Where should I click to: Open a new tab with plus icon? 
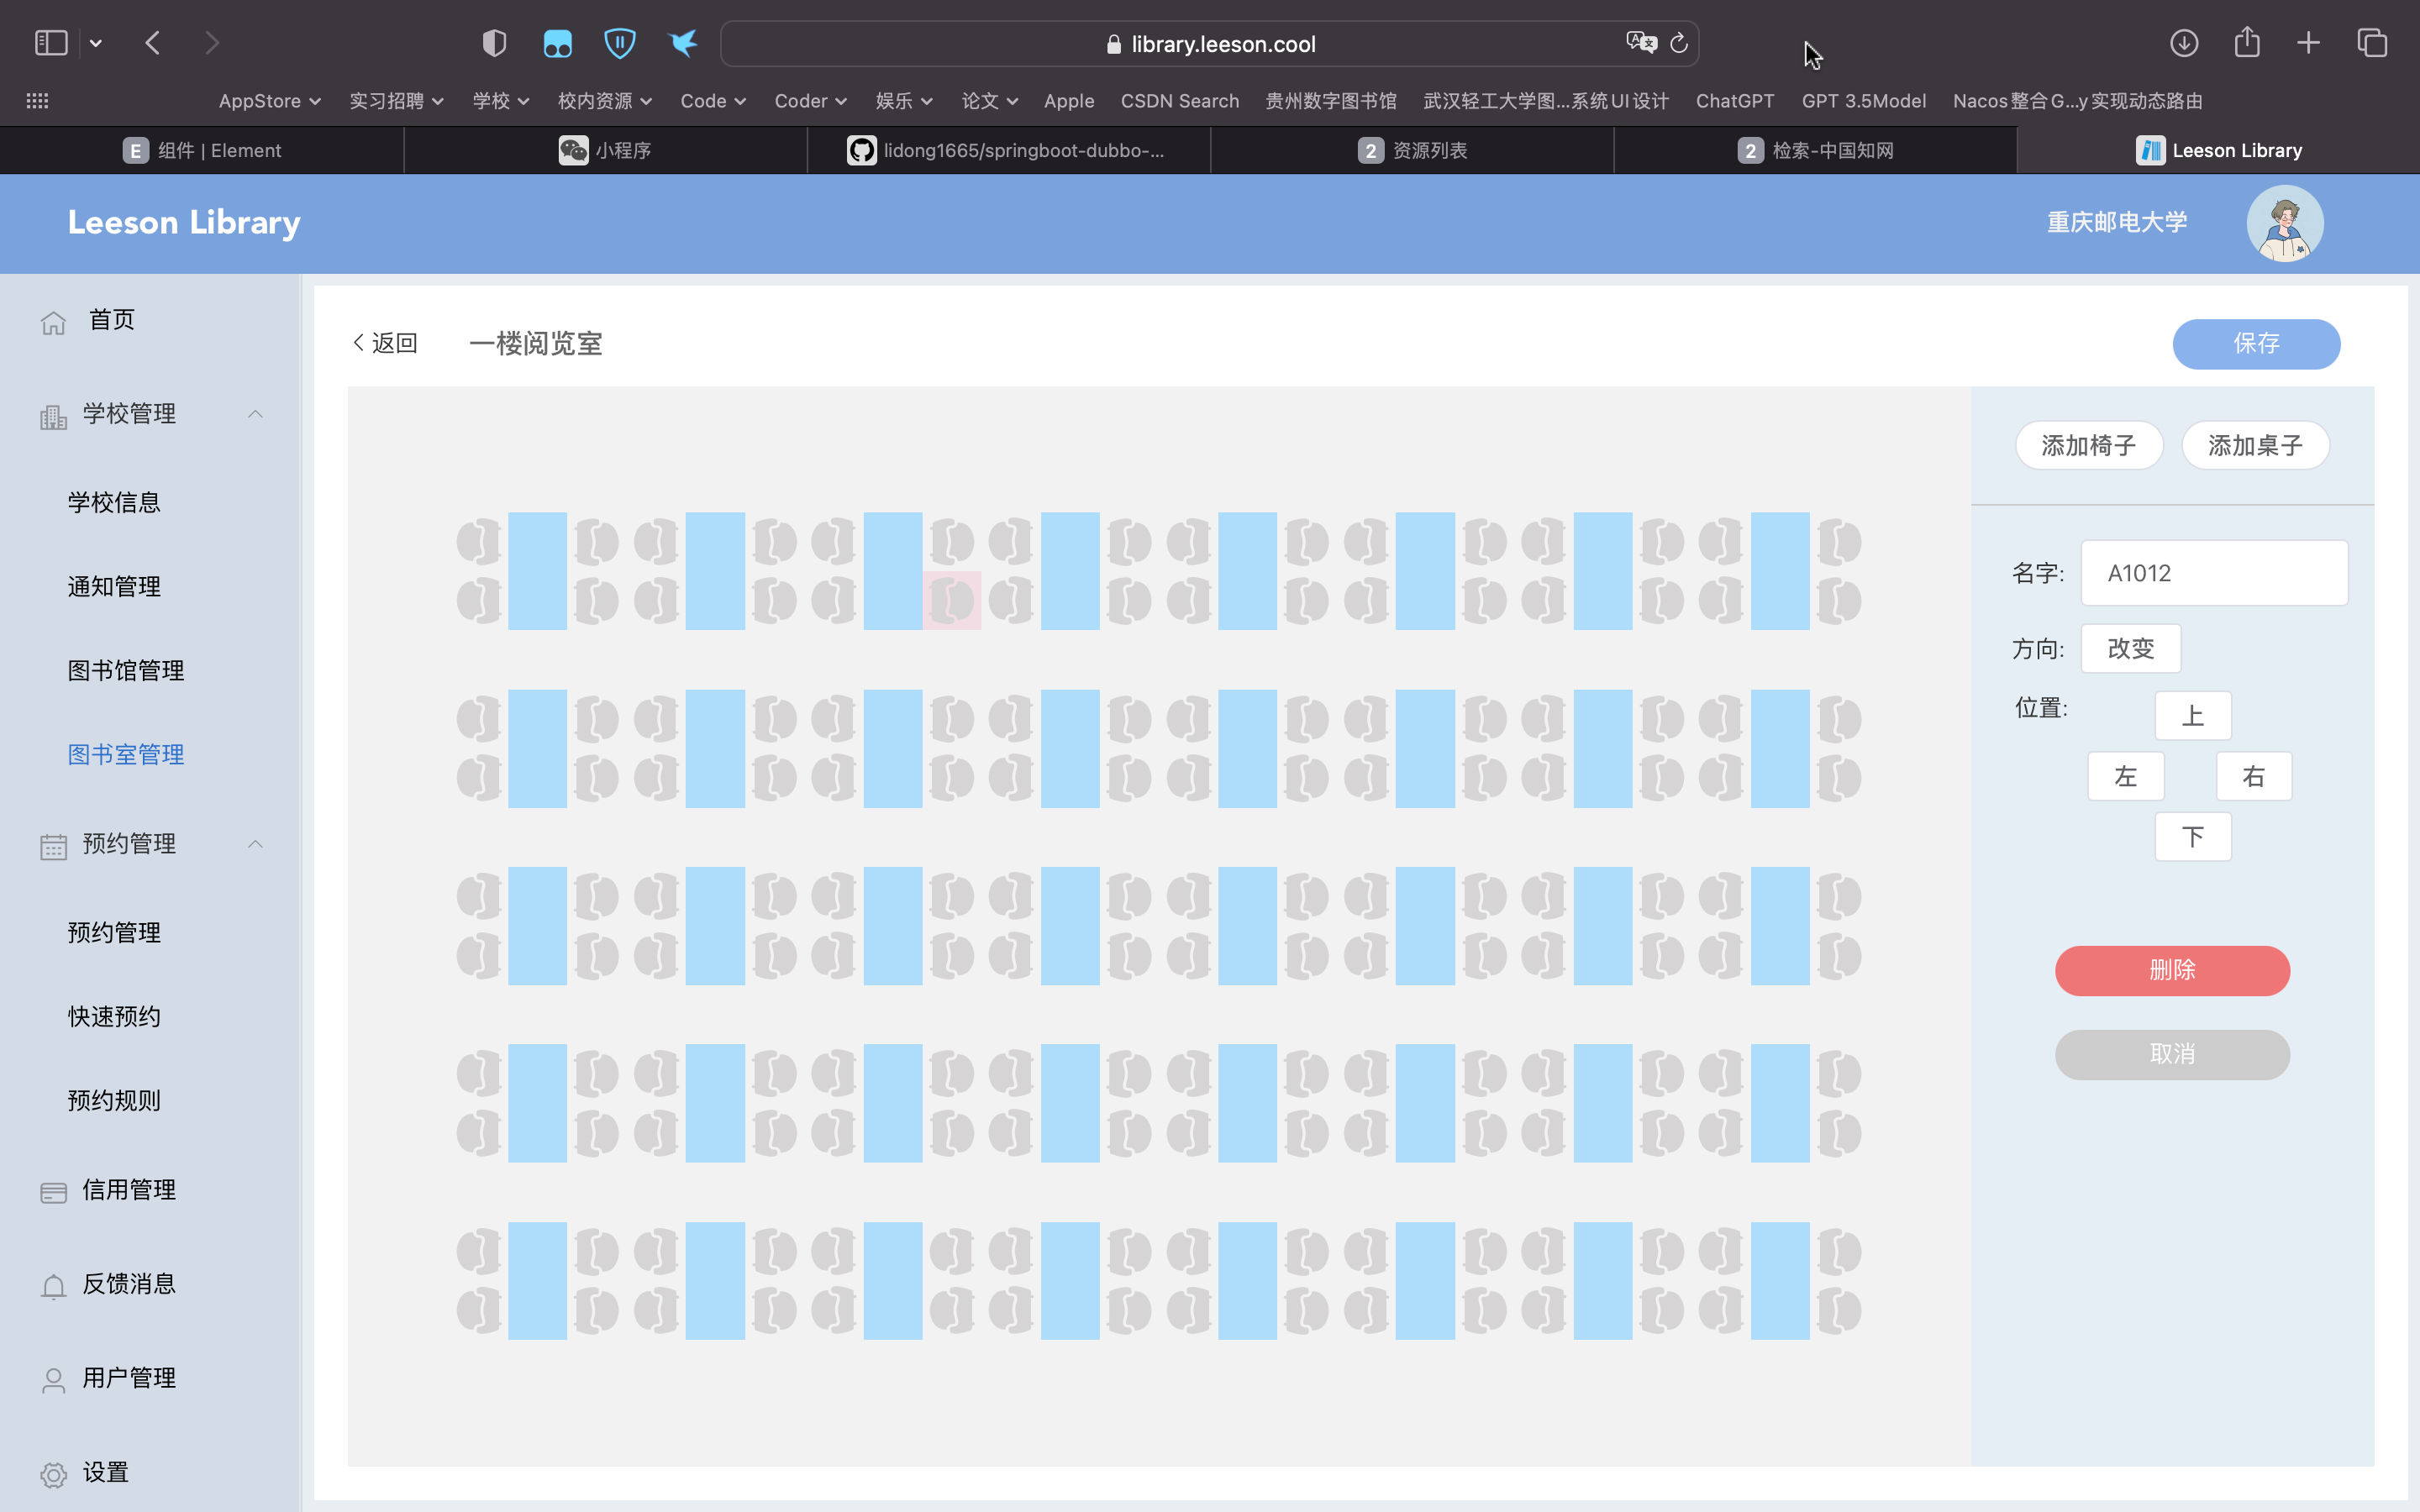coord(2308,43)
